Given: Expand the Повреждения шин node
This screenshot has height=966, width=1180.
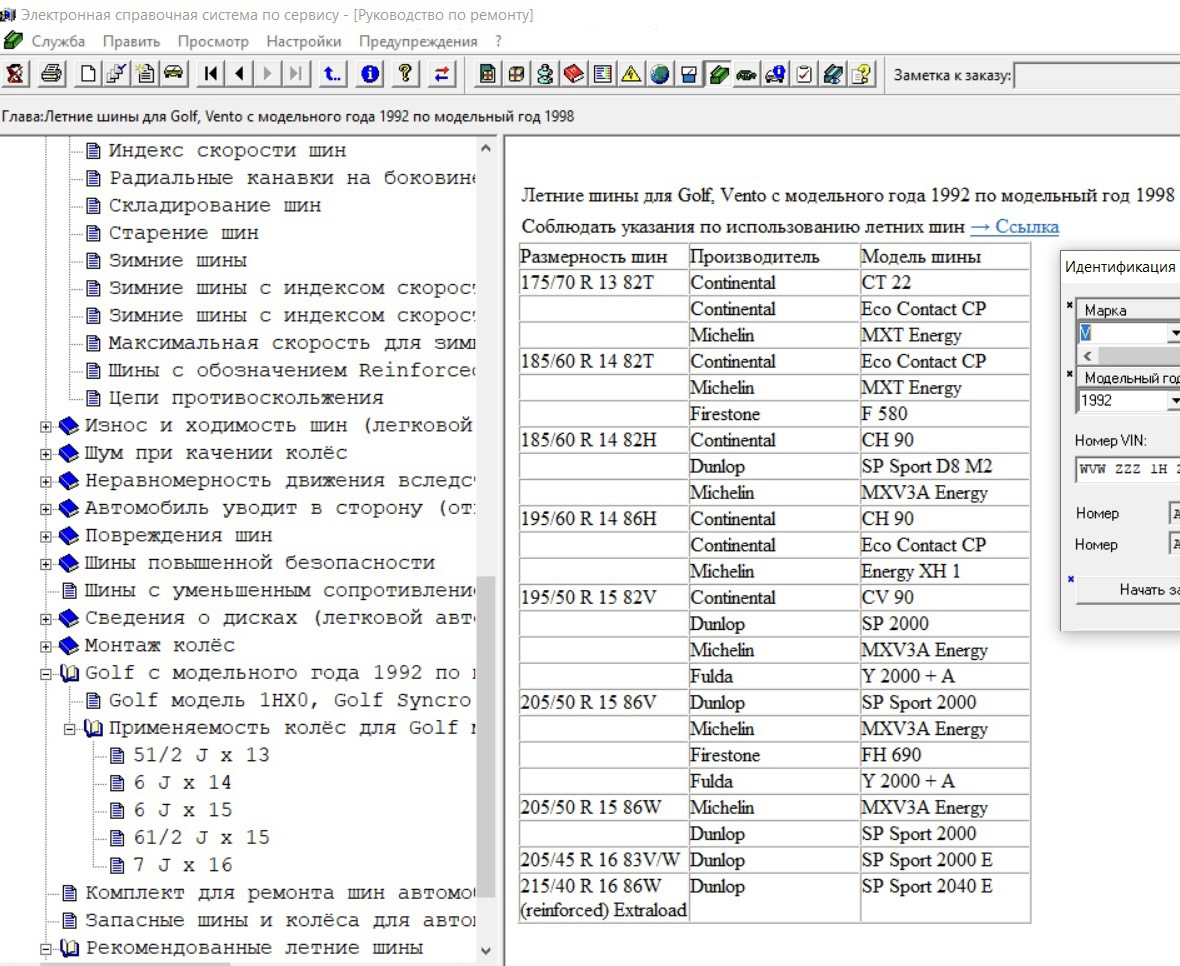Looking at the screenshot, I should coord(46,536).
